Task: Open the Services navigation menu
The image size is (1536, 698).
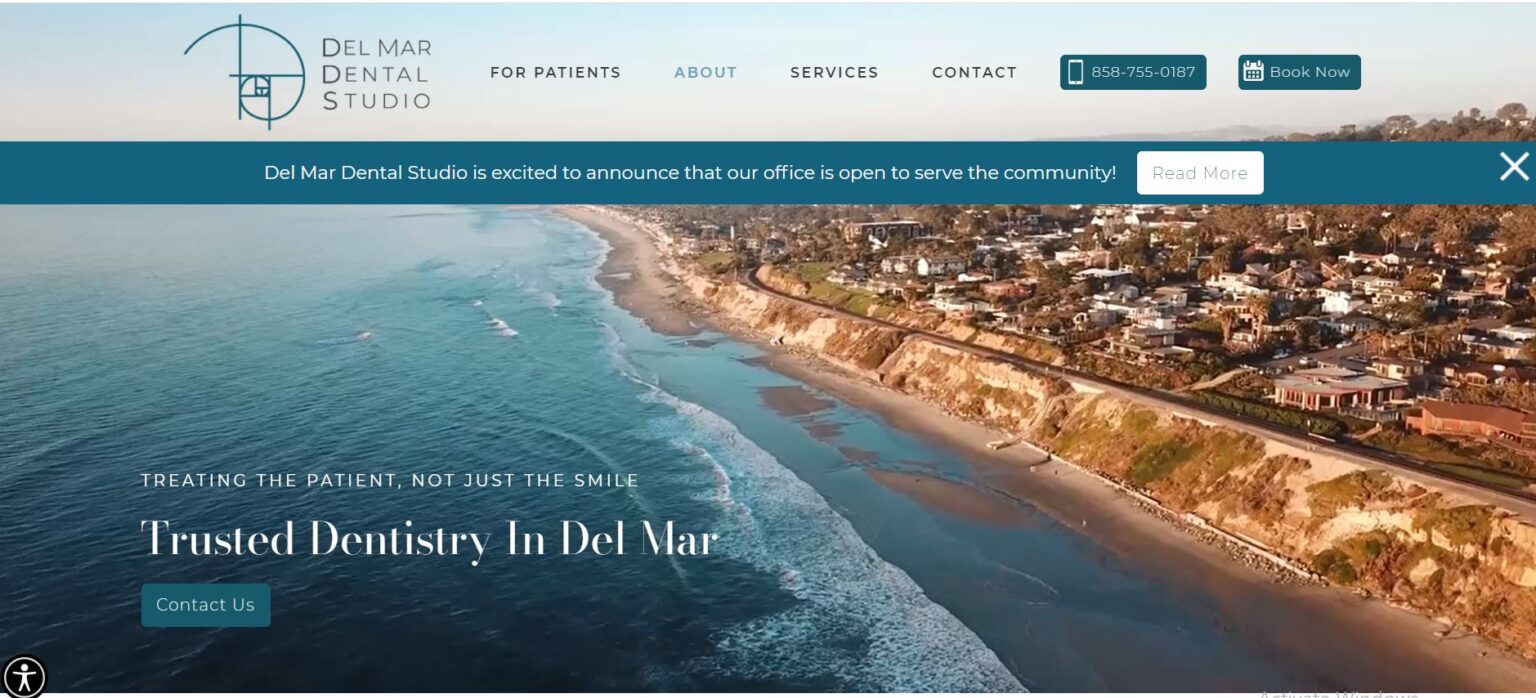Action: pyautogui.click(x=834, y=72)
